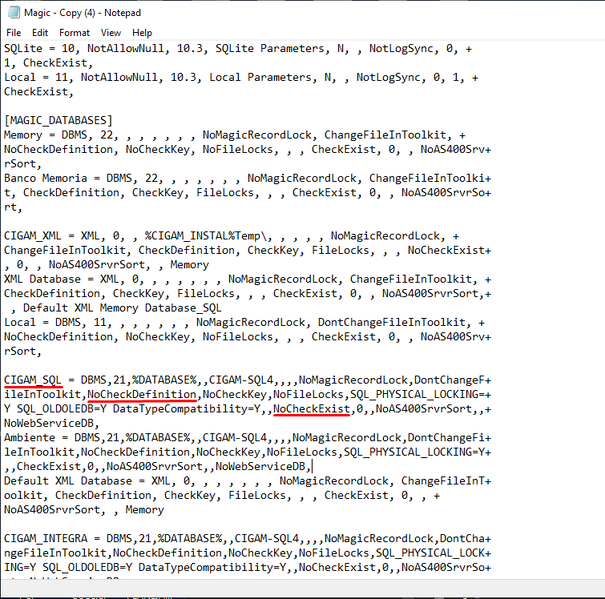Click 'NotLogSync' in the SQLite line

401,49
